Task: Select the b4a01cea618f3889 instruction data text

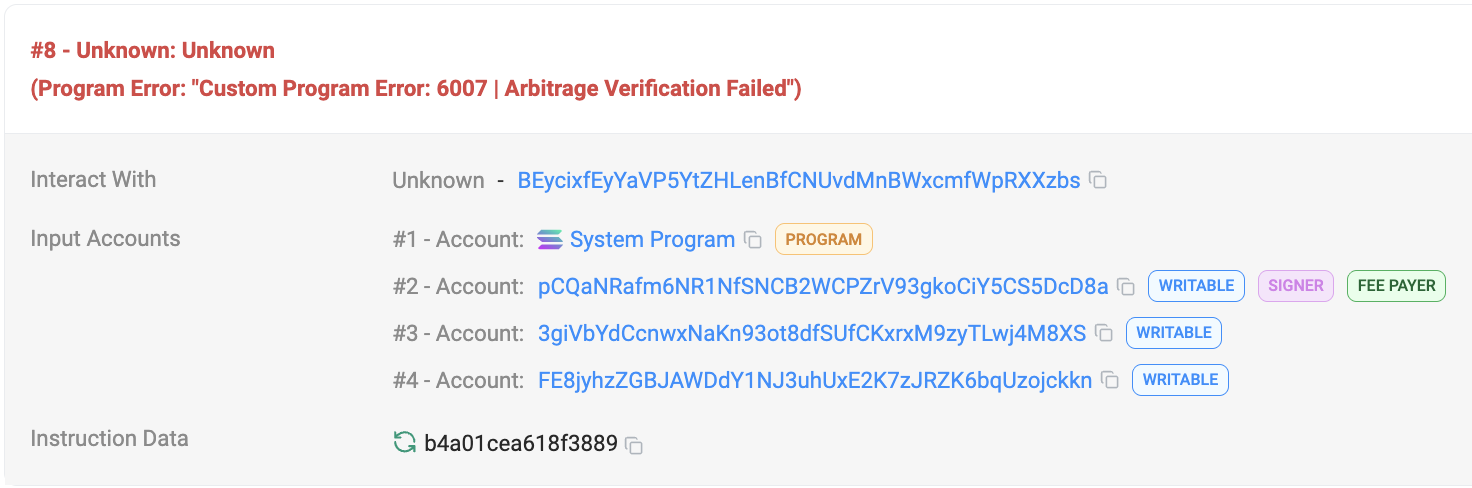Action: click(x=520, y=444)
